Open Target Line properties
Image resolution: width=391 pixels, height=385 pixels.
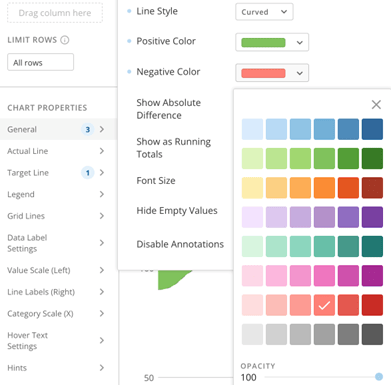coord(58,173)
